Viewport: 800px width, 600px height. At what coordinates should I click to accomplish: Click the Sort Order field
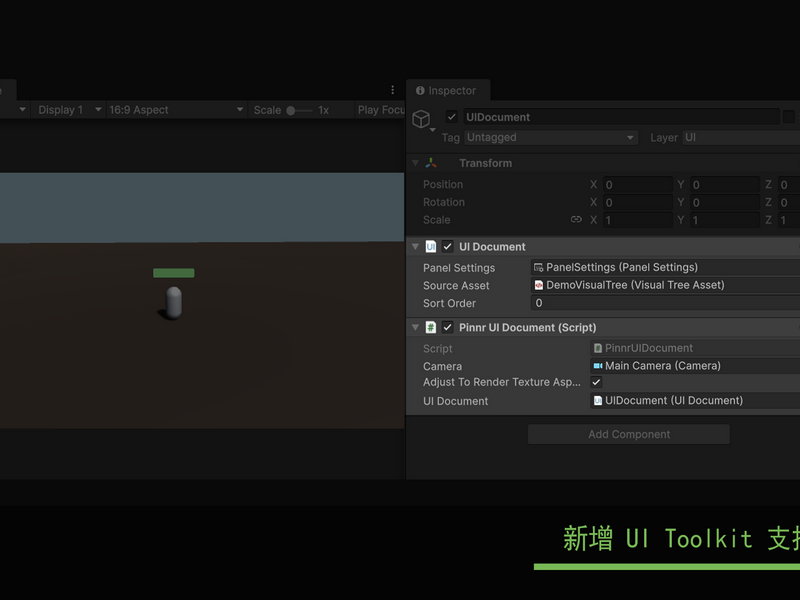(665, 303)
